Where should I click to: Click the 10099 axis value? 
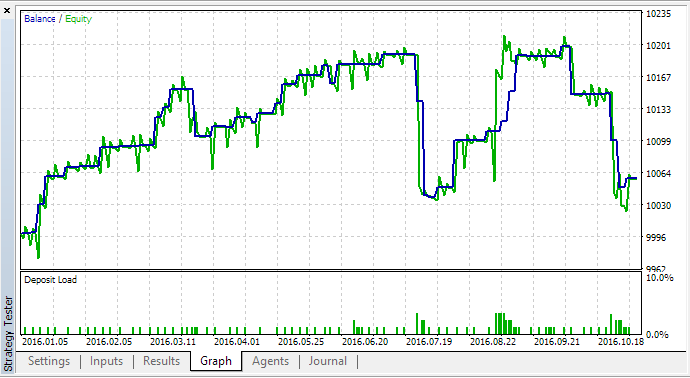pos(658,141)
